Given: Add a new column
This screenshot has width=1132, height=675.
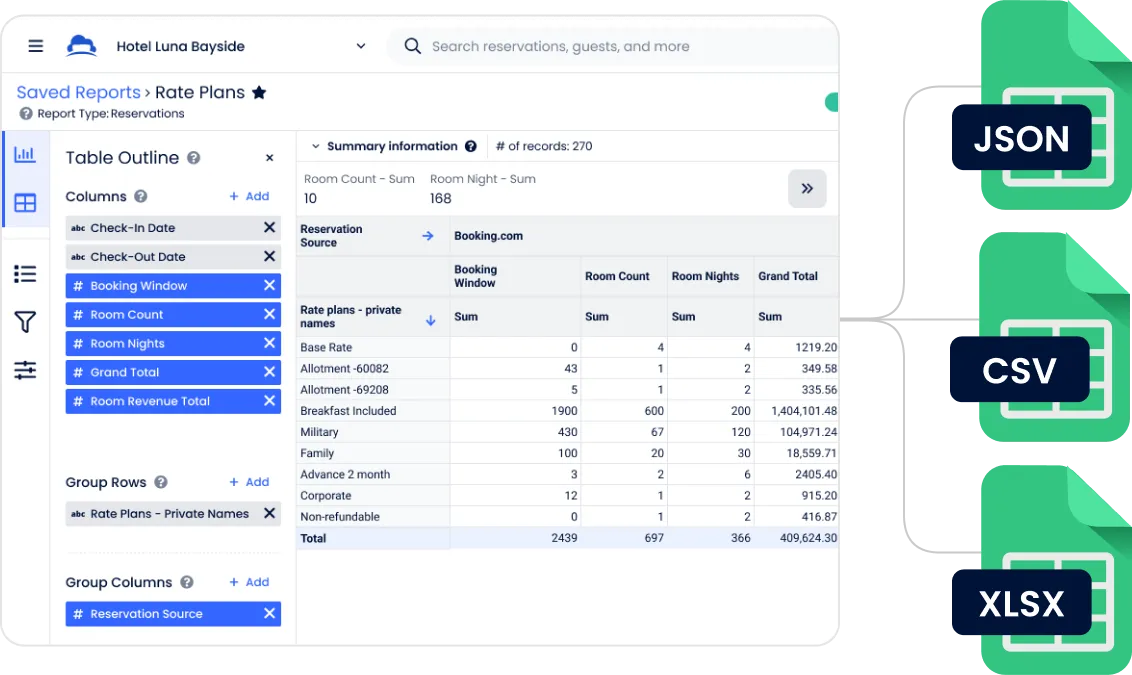Looking at the screenshot, I should click(x=249, y=196).
